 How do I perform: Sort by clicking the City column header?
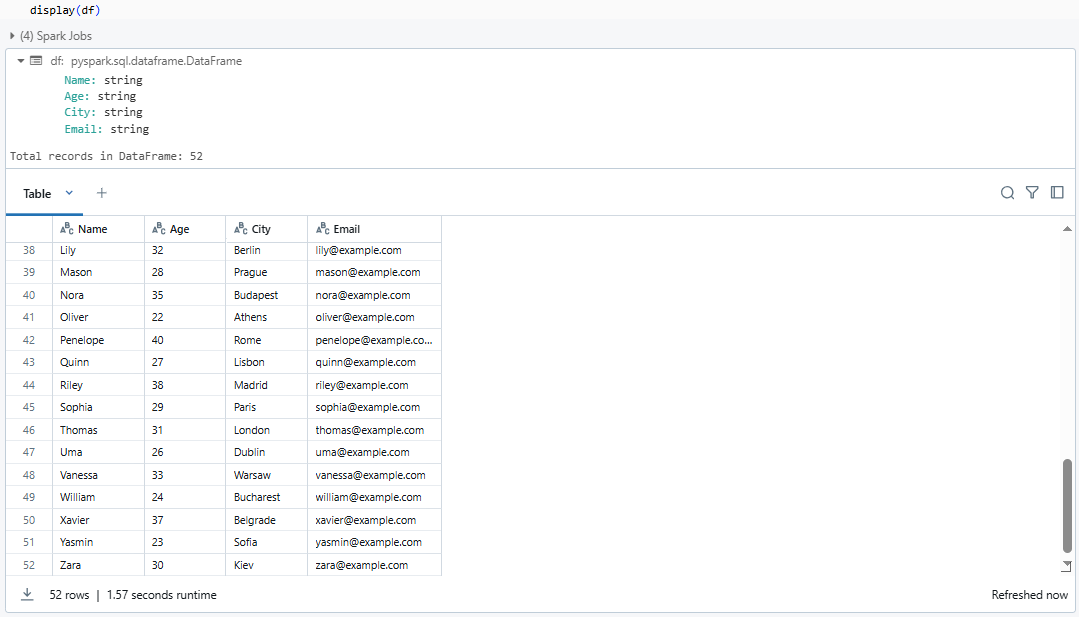point(252,228)
